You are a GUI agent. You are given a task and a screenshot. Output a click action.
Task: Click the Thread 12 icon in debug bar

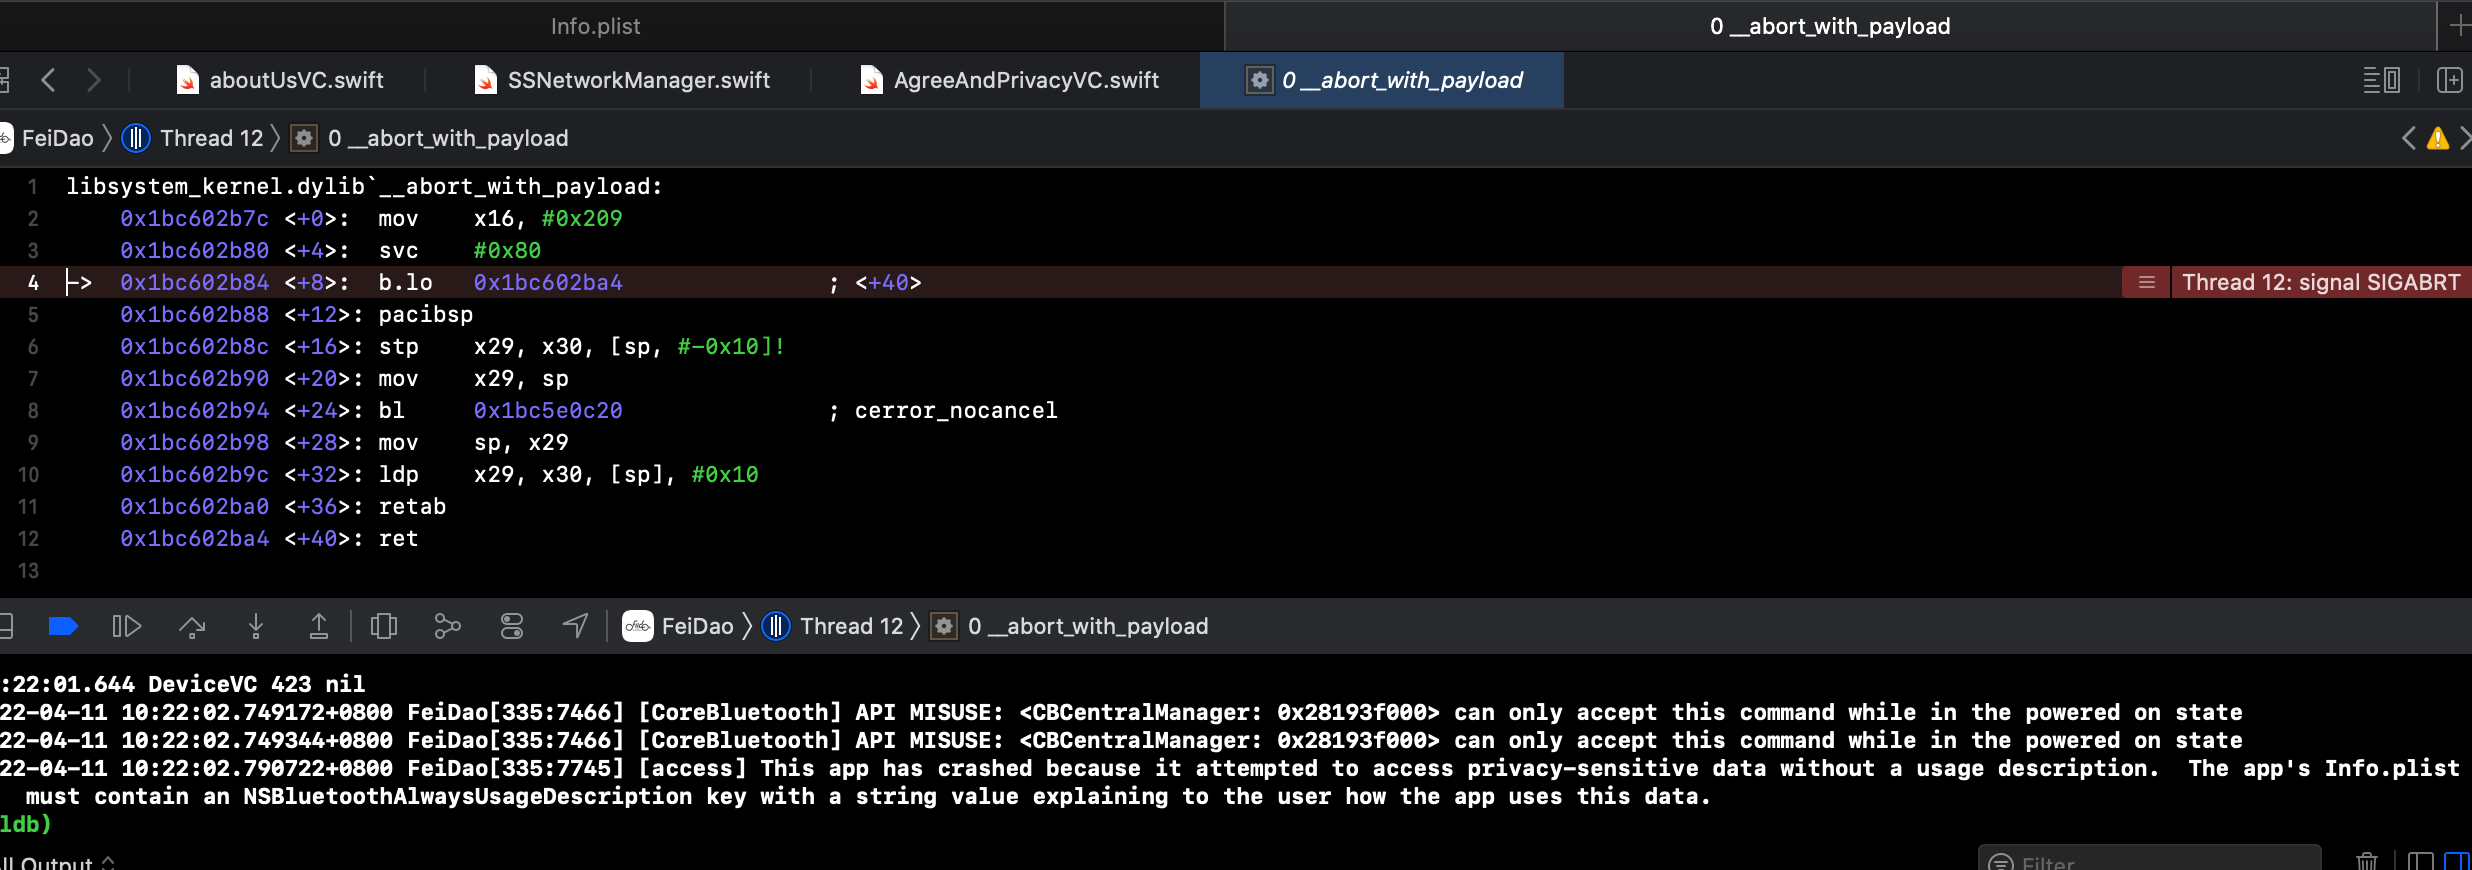776,626
